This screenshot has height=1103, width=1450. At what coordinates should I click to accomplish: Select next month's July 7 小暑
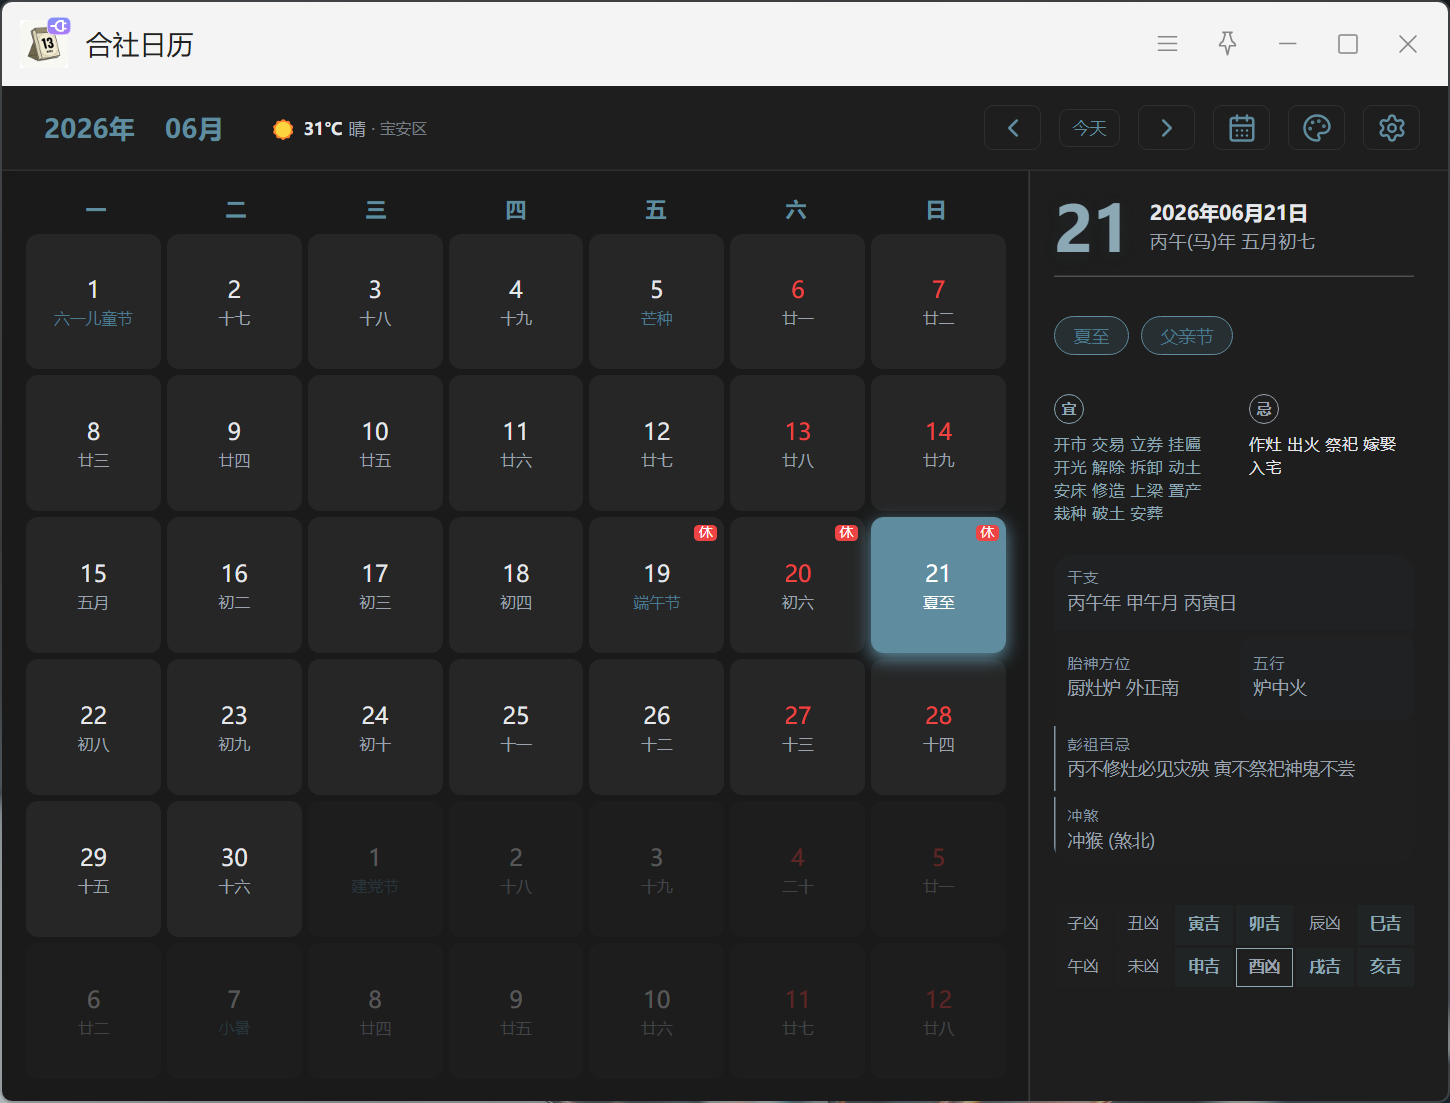[234, 1012]
